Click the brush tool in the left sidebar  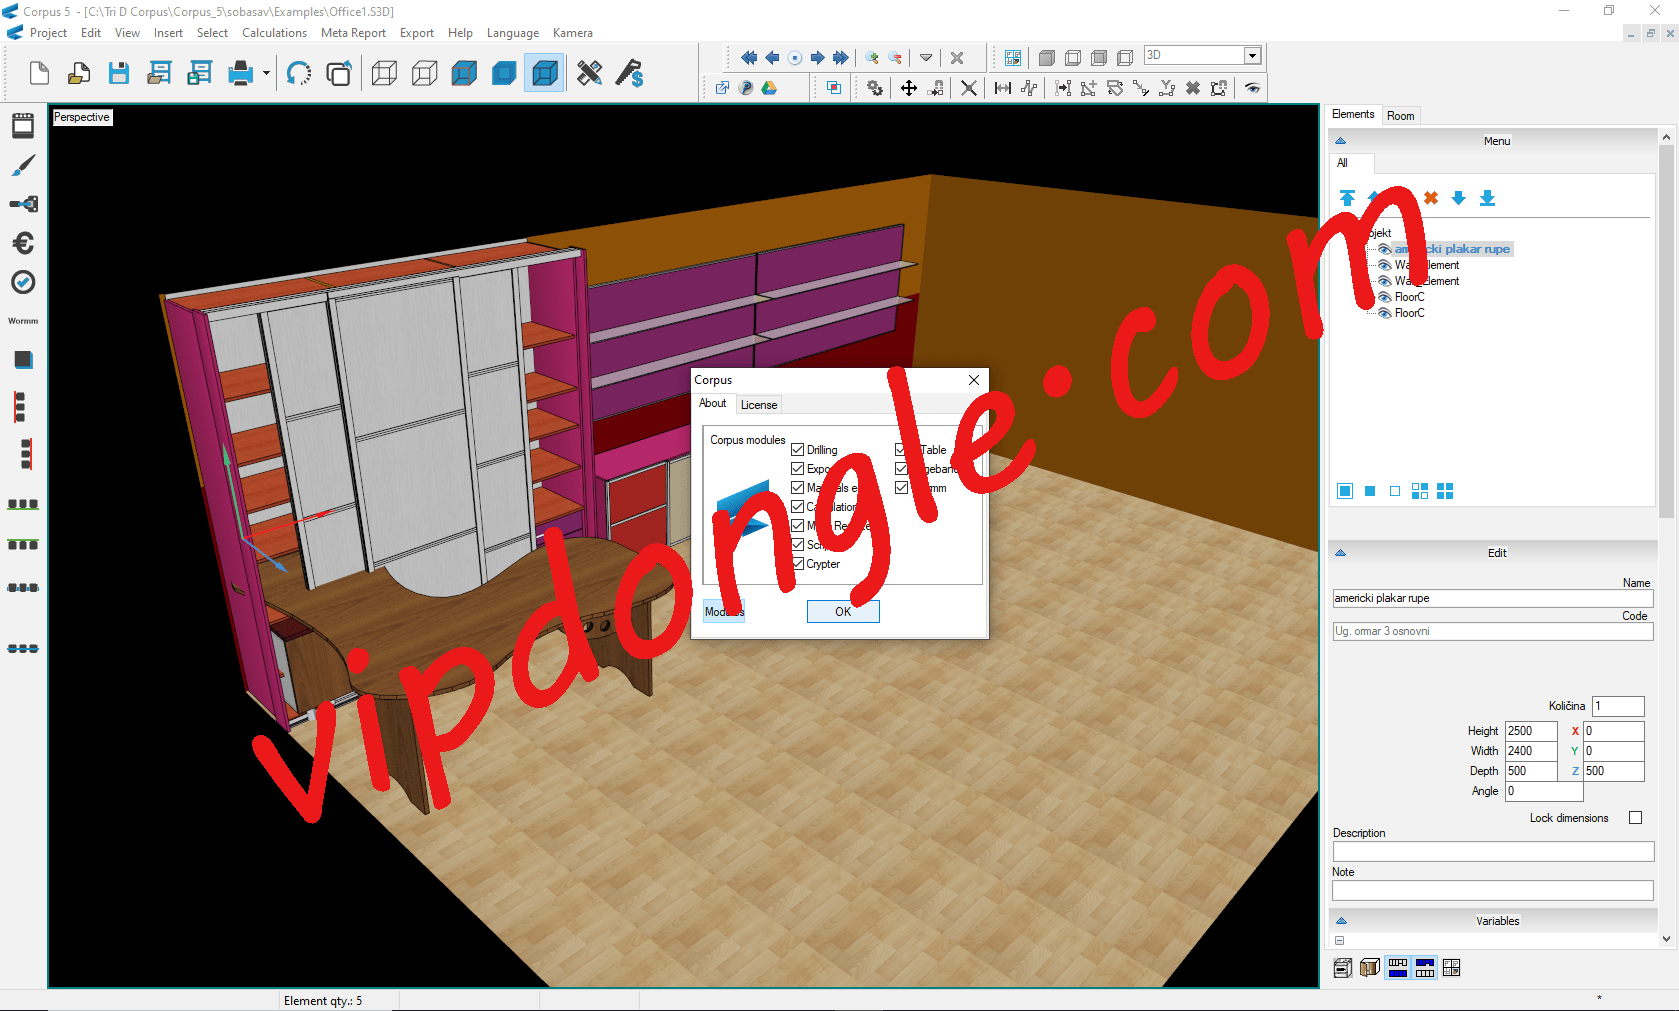point(22,165)
